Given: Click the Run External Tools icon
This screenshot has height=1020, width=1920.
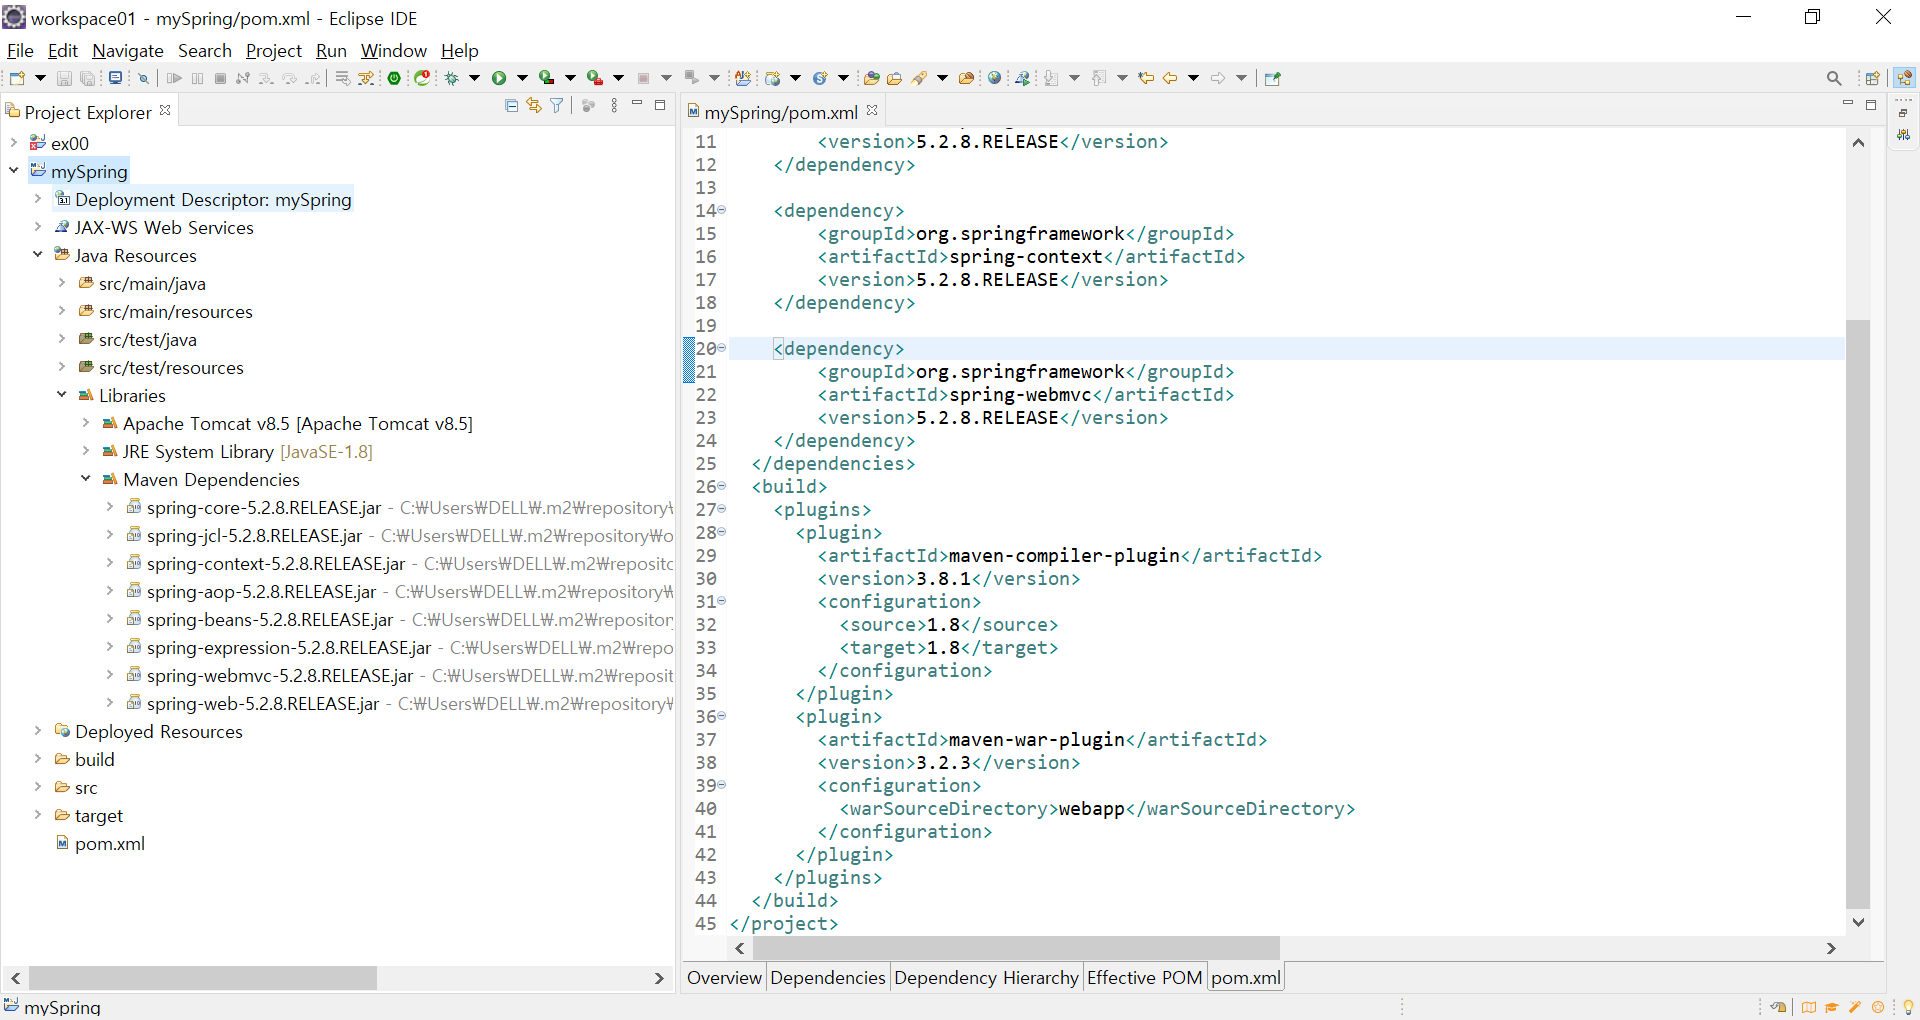Looking at the screenshot, I should (x=594, y=78).
